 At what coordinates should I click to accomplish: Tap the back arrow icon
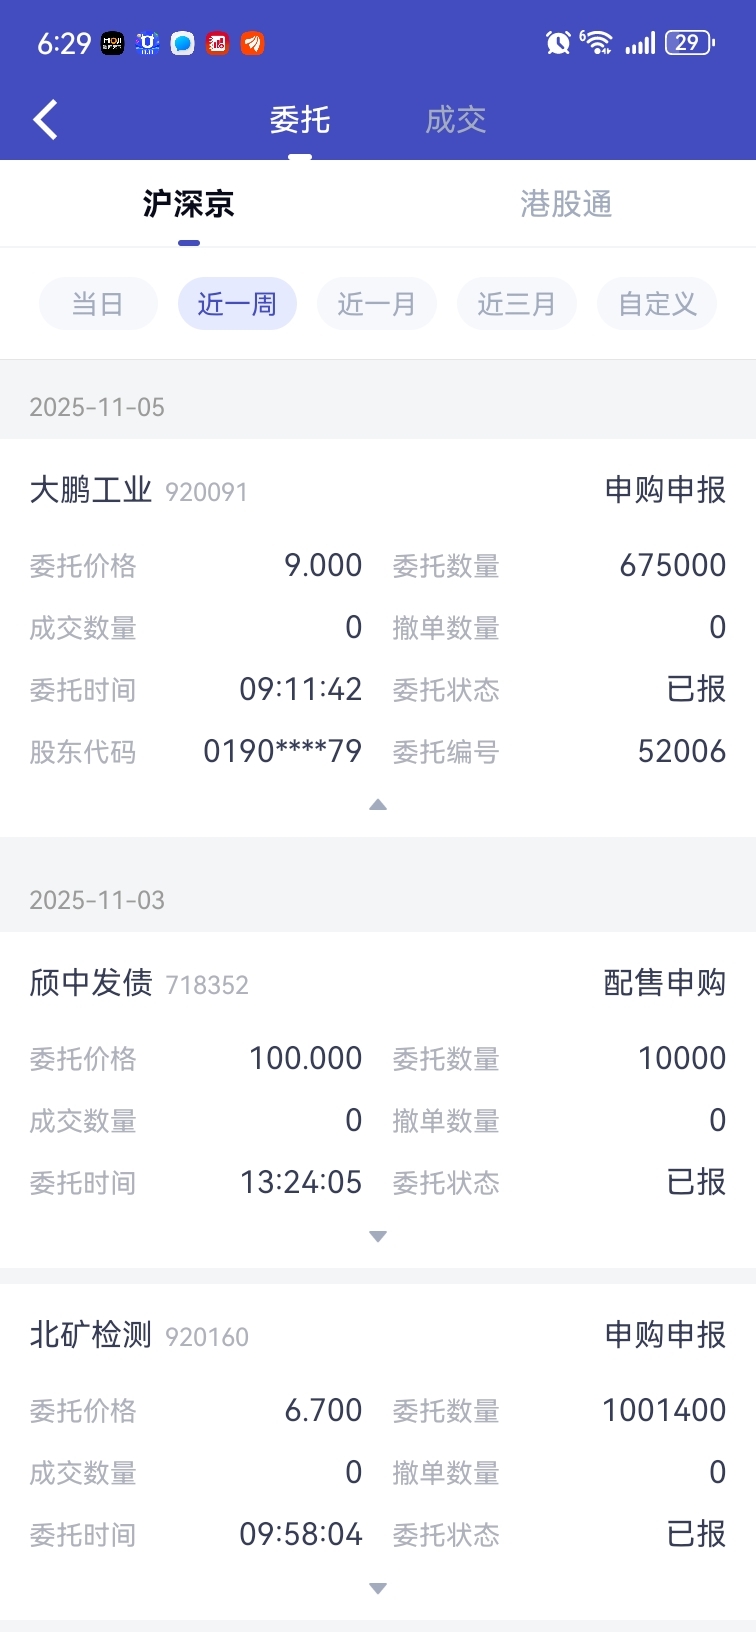click(46, 120)
